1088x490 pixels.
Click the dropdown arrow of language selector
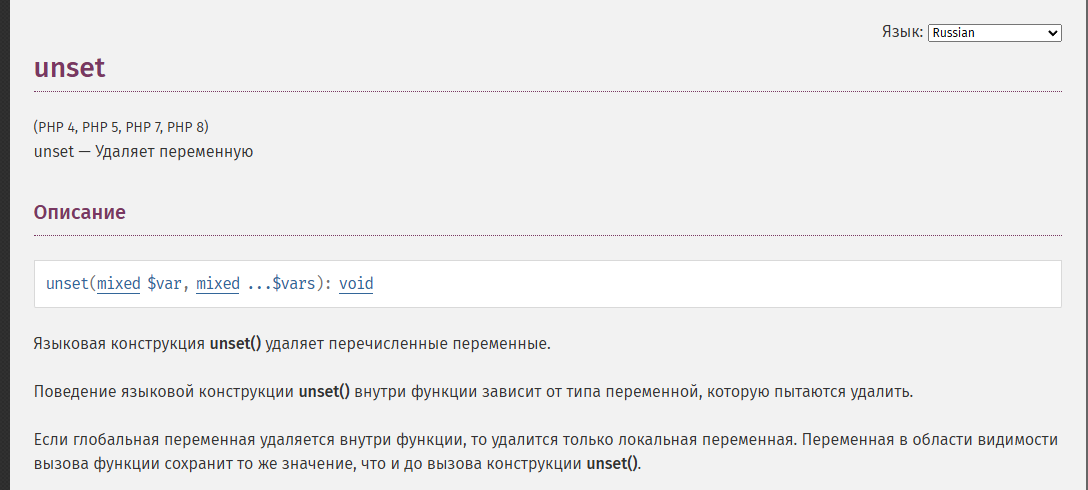[1052, 33]
